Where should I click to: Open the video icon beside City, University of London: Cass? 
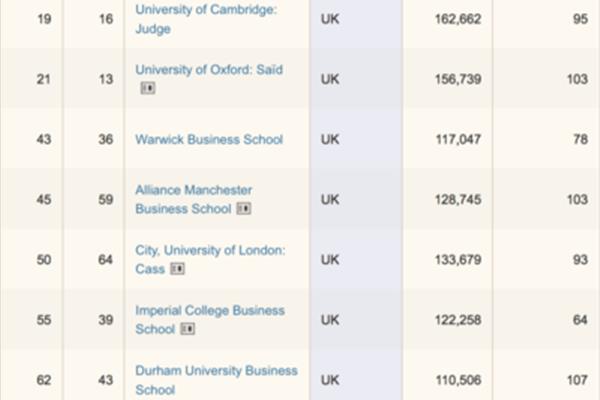coord(177,269)
